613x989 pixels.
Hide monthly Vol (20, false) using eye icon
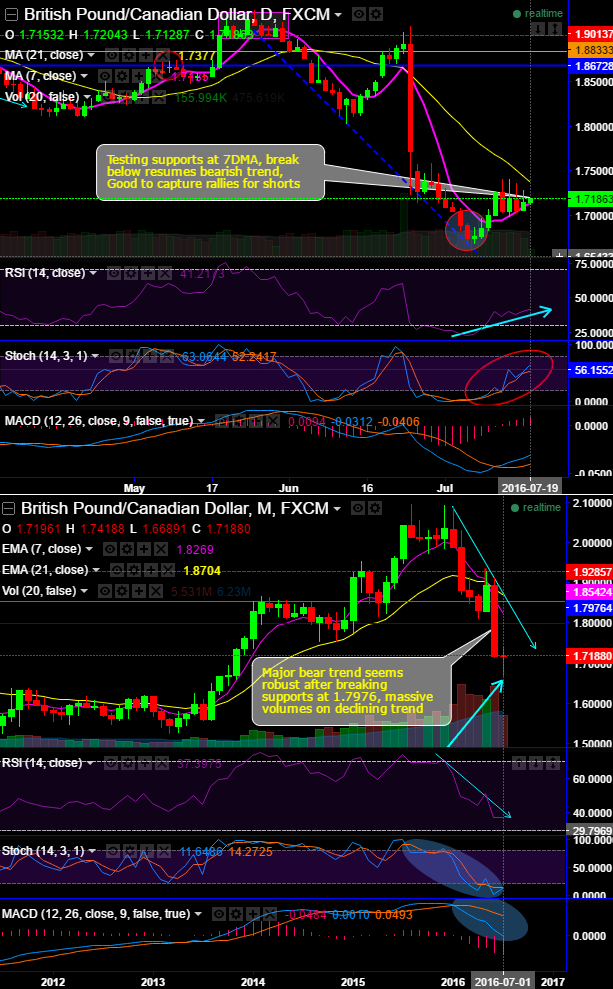pos(105,591)
